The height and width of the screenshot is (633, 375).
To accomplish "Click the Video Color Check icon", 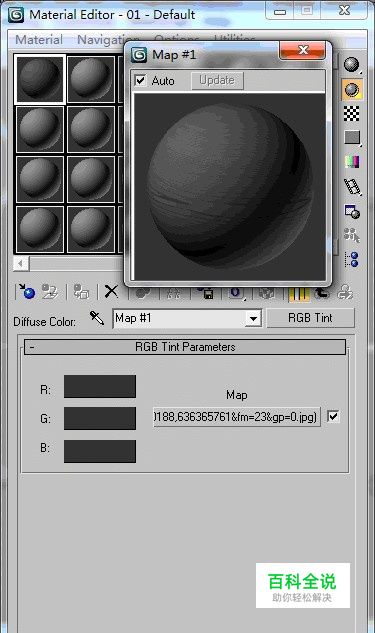I will click(x=352, y=162).
